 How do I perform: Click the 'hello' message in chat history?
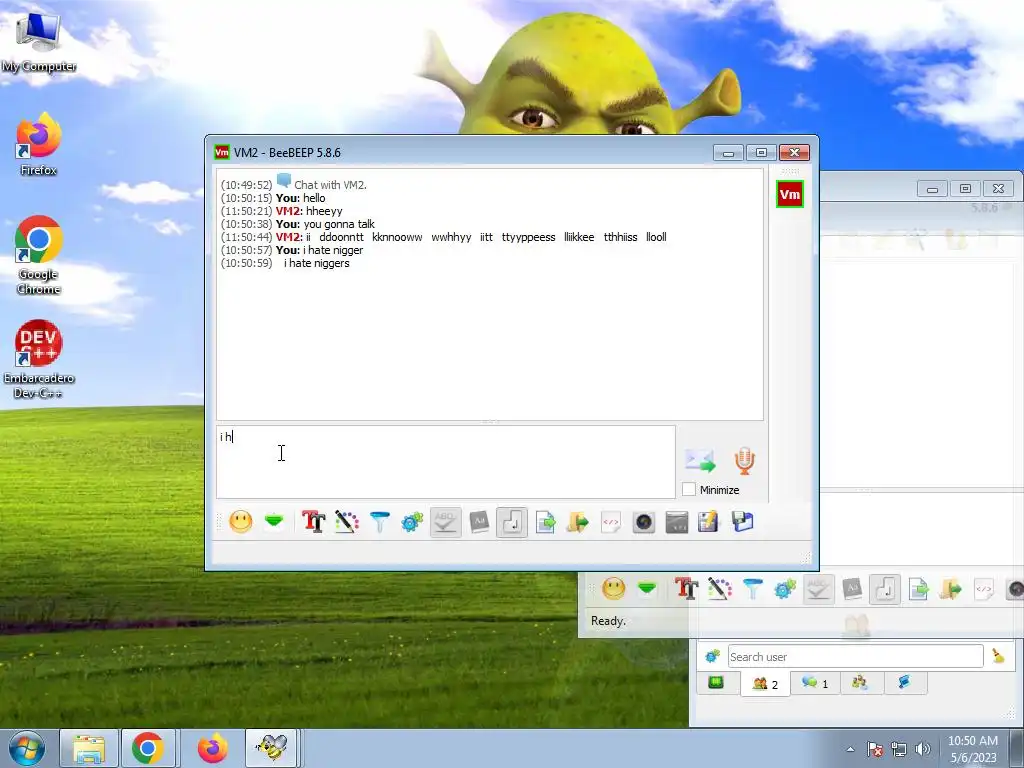pyautogui.click(x=314, y=198)
